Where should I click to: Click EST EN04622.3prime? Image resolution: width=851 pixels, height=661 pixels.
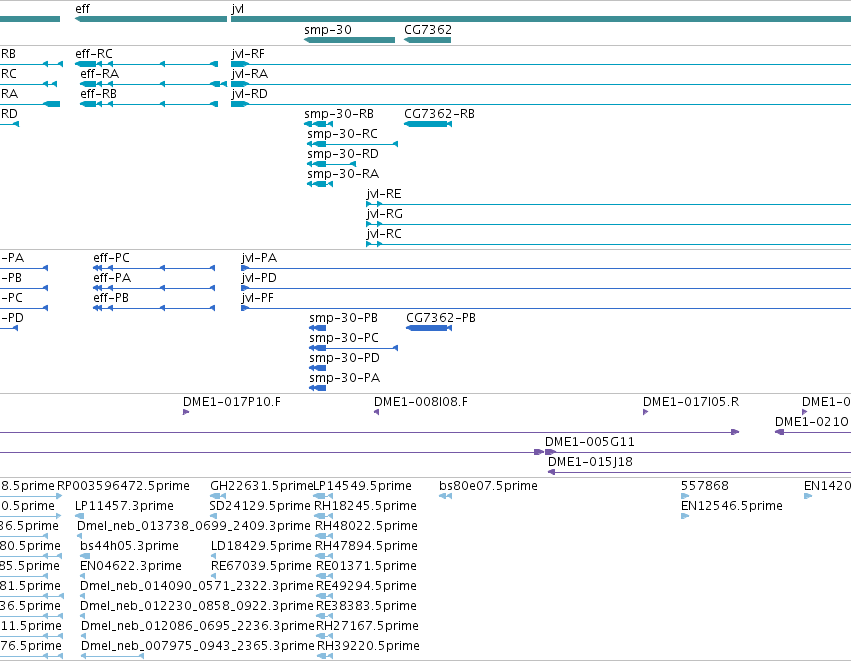click(x=82, y=576)
